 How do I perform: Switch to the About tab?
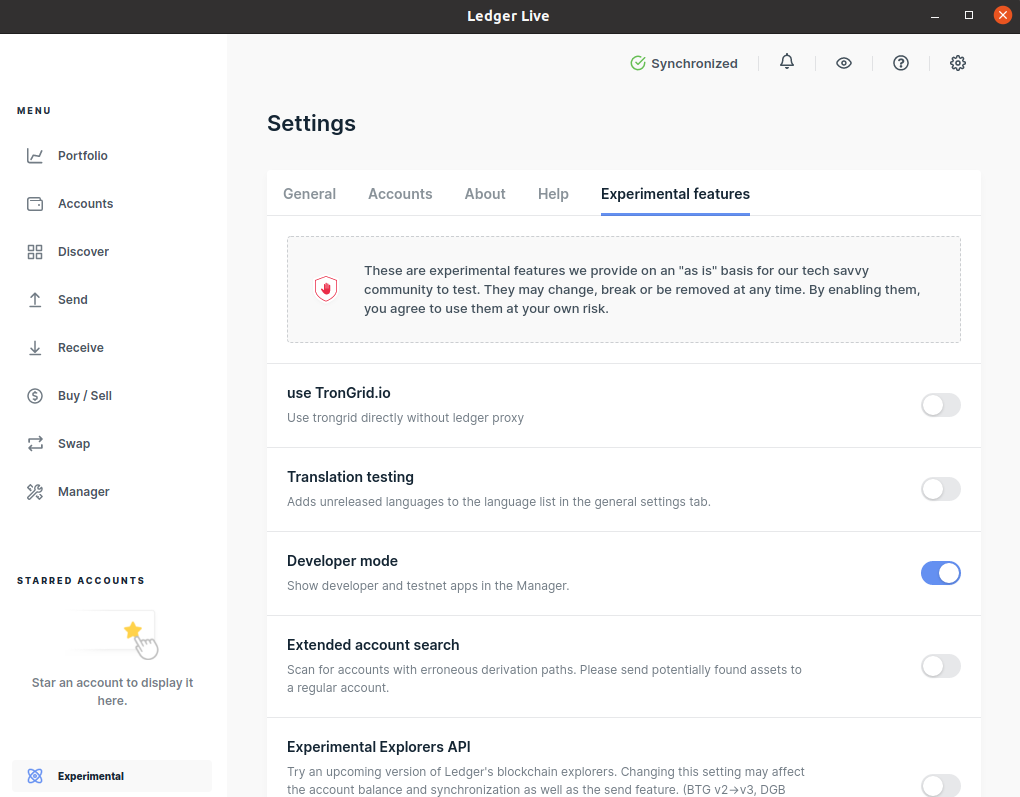click(x=485, y=194)
